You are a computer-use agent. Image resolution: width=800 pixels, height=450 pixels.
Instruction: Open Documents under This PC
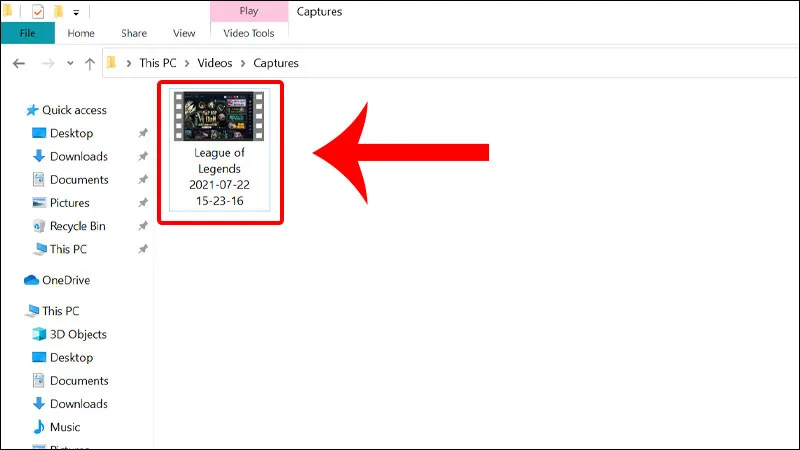point(79,381)
